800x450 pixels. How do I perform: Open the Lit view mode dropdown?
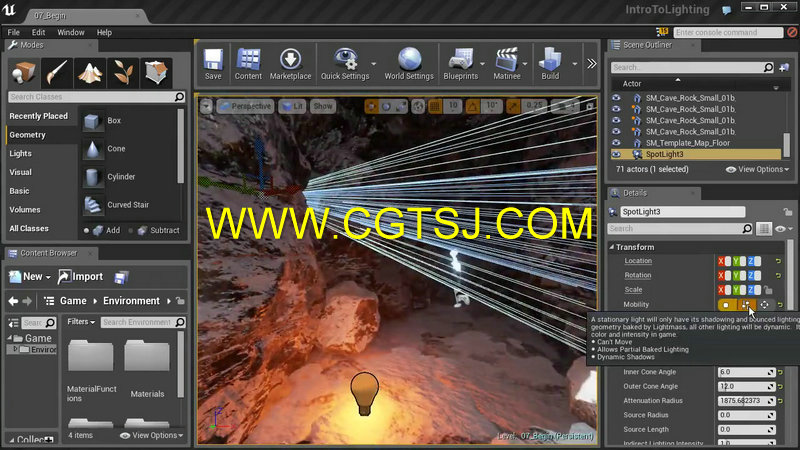pos(292,106)
